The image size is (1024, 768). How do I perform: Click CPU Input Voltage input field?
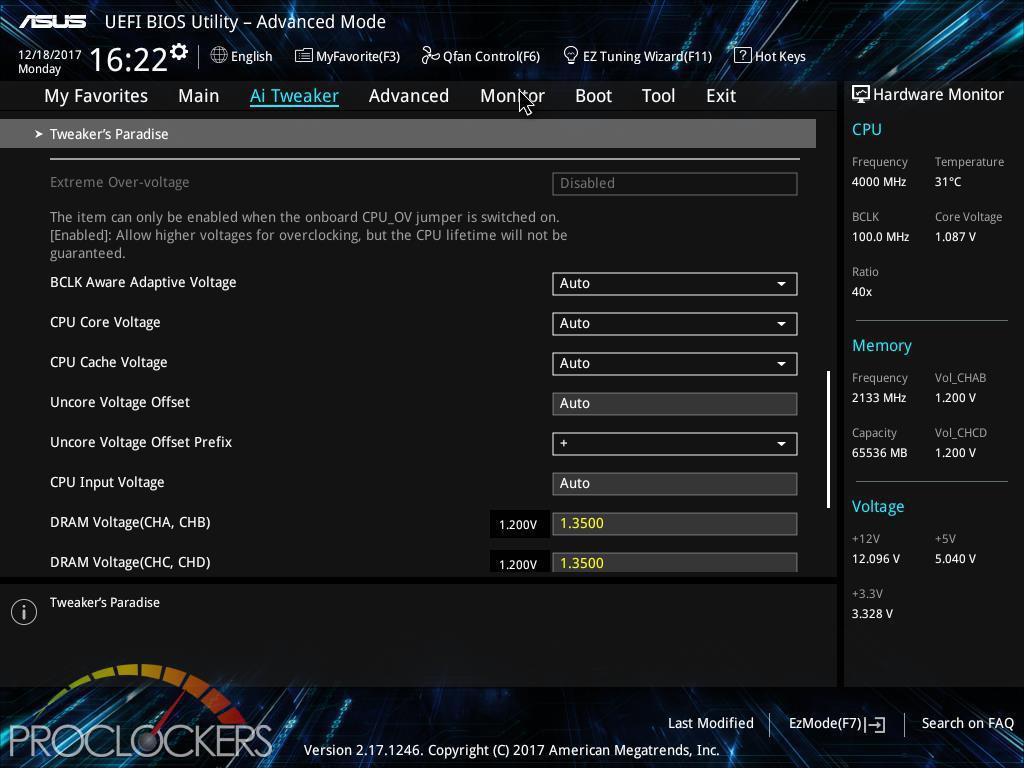[675, 483]
